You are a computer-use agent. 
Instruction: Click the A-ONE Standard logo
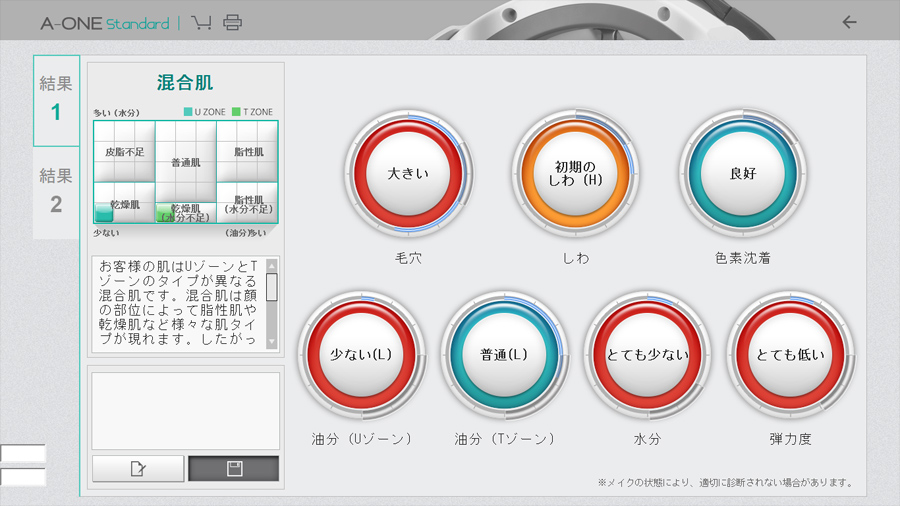coord(105,22)
